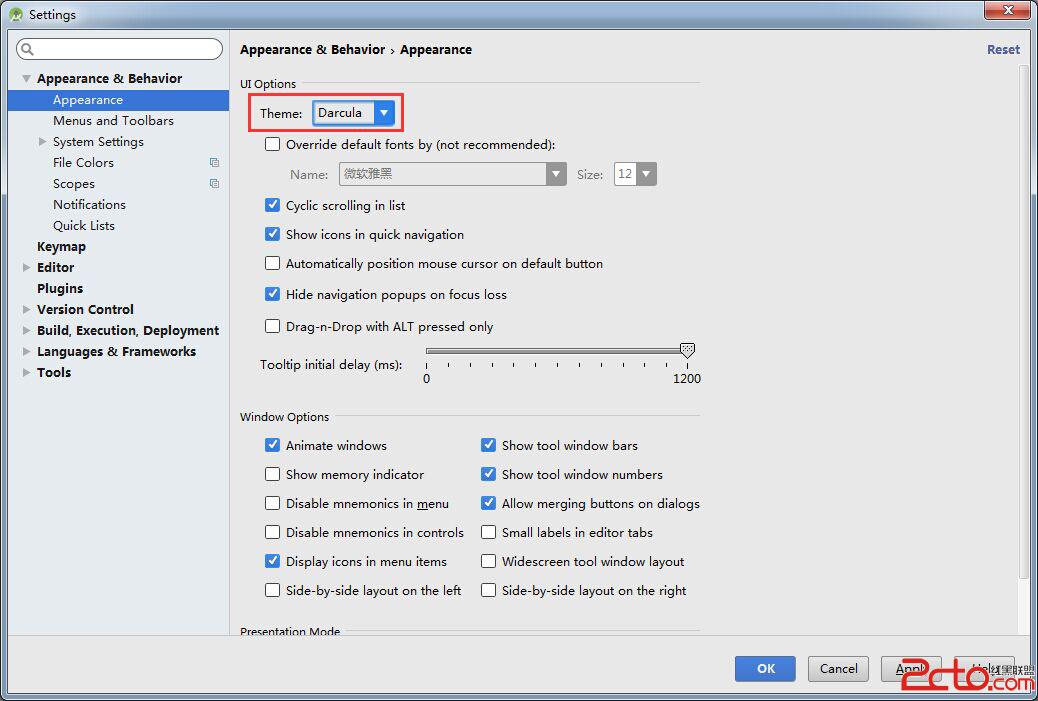Open the Theme dropdown showing Darcula
The image size is (1038, 701).
(x=354, y=113)
